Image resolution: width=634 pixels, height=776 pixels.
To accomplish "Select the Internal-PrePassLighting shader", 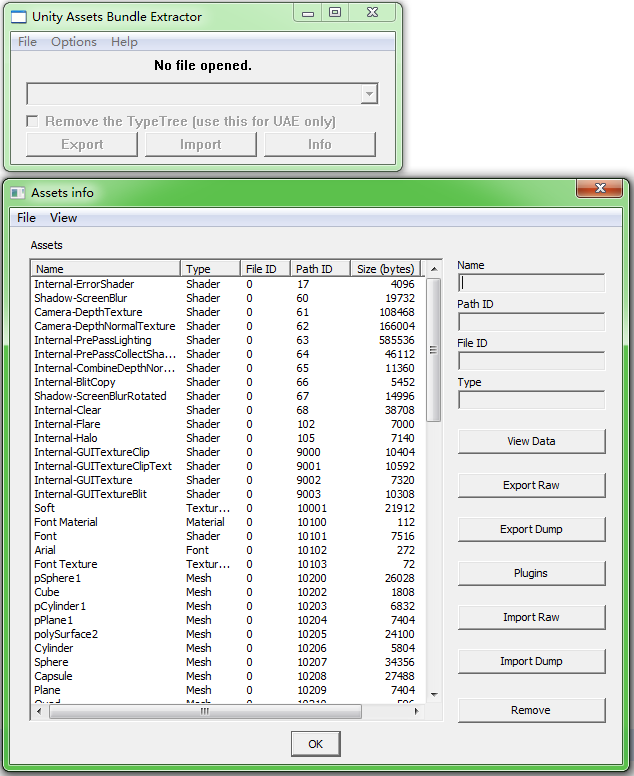I will (x=228, y=340).
